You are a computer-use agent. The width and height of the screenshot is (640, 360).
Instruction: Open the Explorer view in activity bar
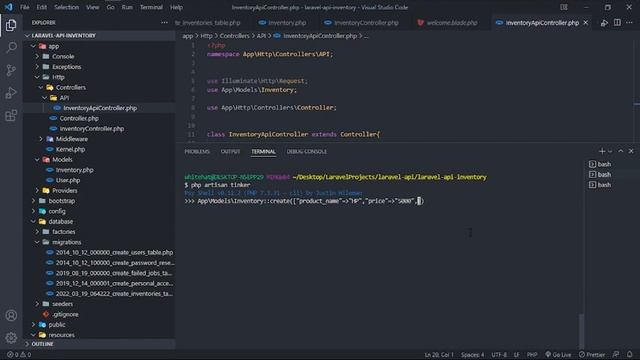11,25
